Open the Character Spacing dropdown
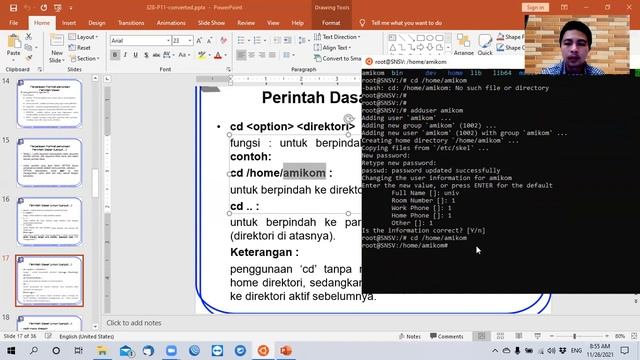The width and height of the screenshot is (640, 360). pyautogui.click(x=169, y=55)
